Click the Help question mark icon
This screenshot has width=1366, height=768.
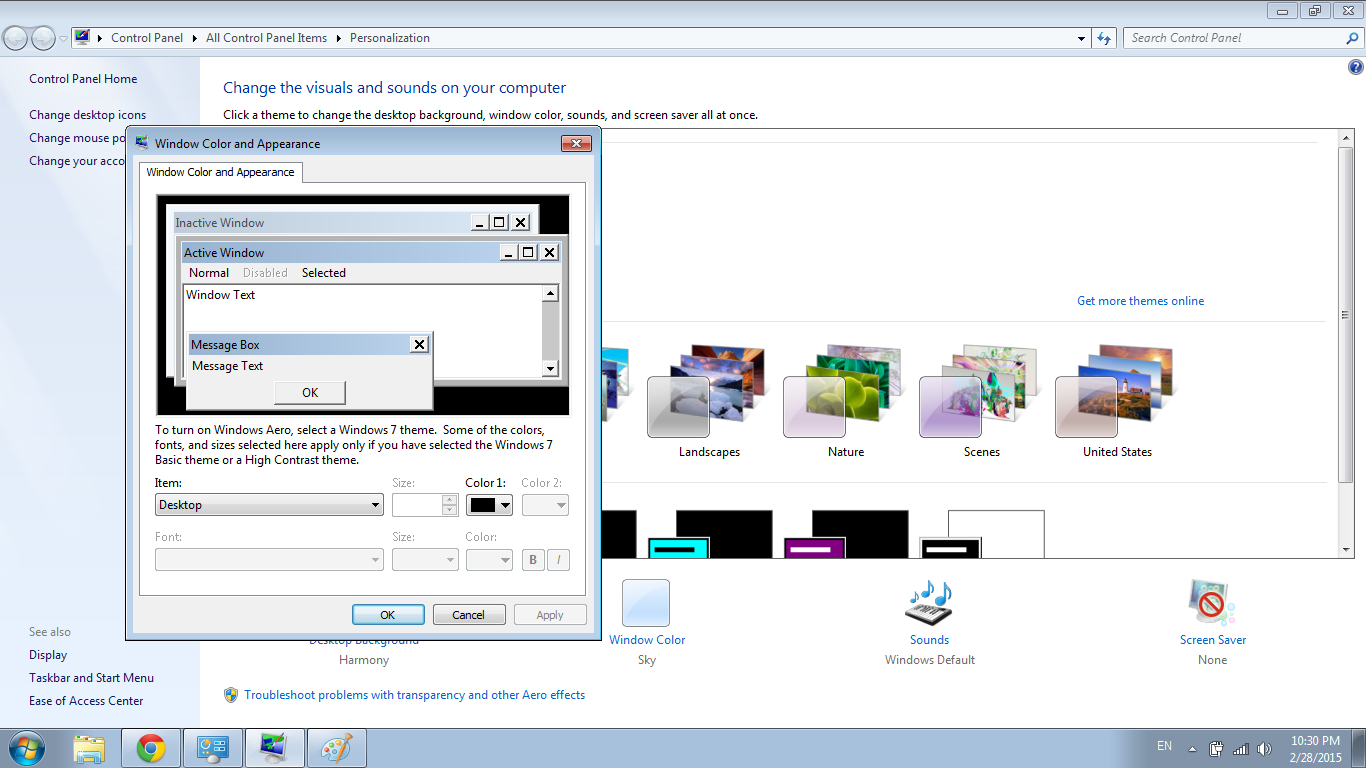pyautogui.click(x=1356, y=68)
